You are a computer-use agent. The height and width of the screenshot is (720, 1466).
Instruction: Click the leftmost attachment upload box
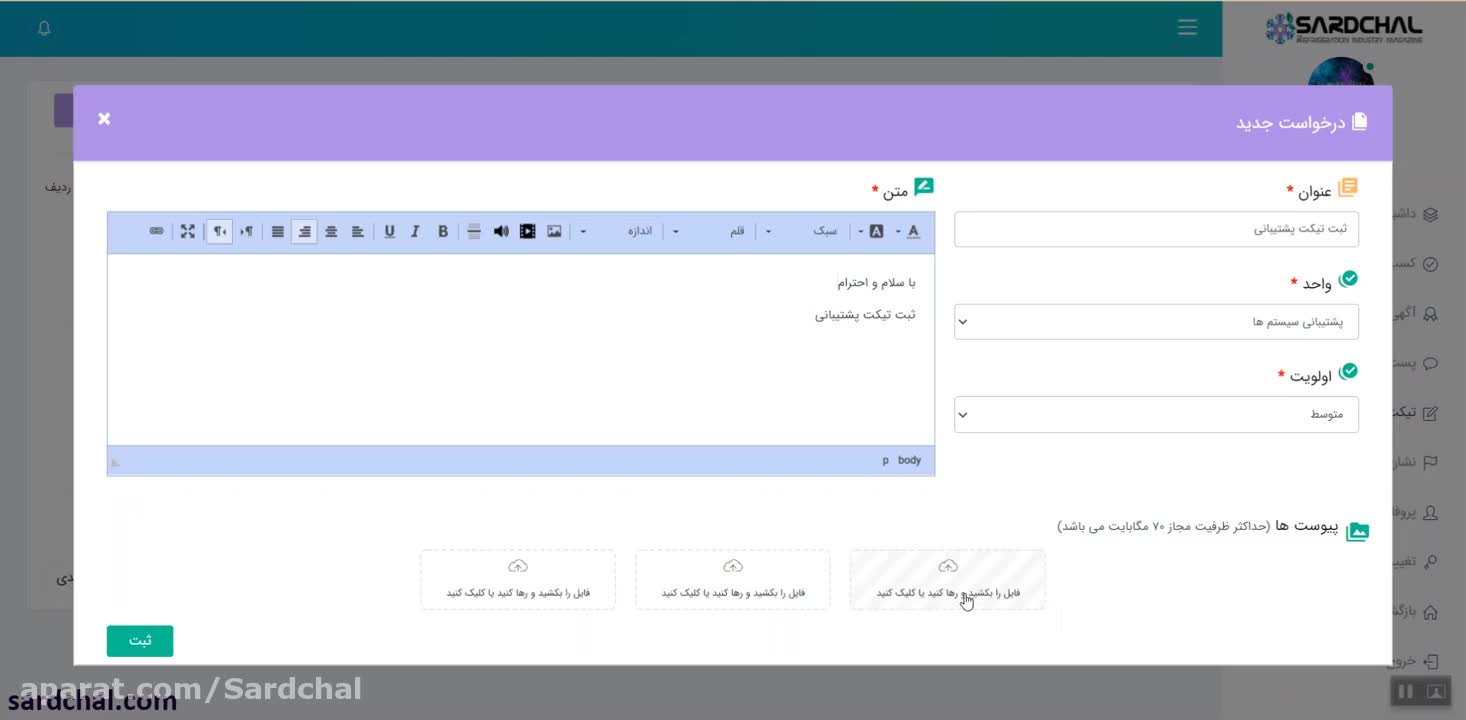coord(518,579)
